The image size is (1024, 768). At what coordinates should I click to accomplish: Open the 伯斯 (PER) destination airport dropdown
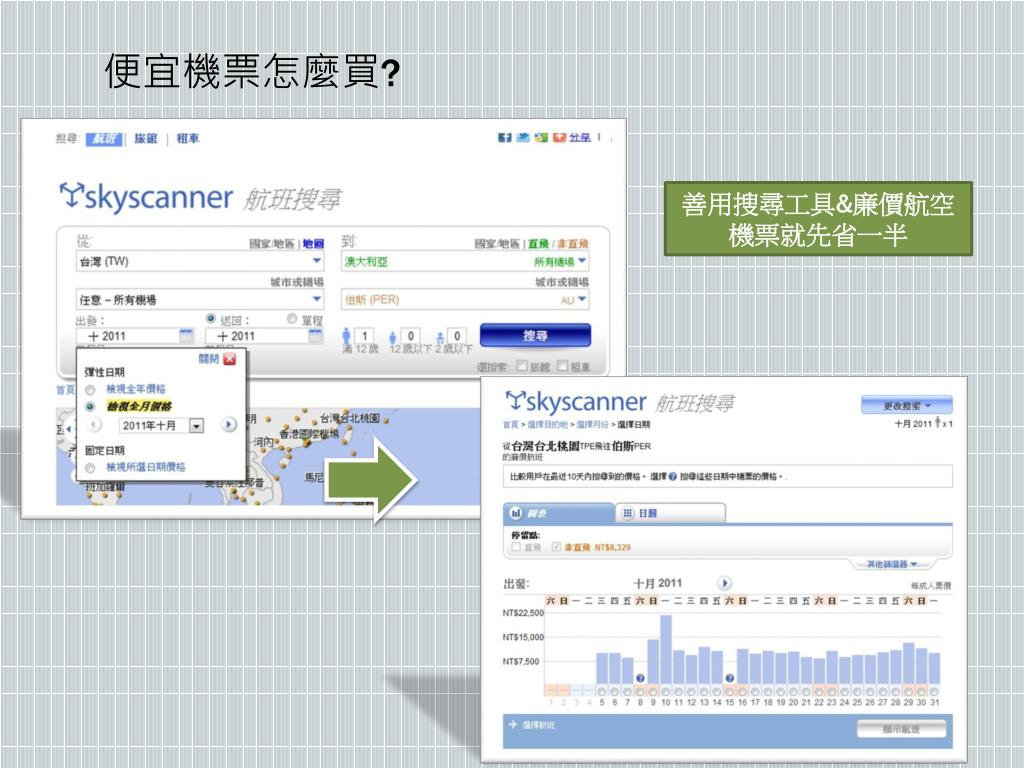(x=464, y=299)
